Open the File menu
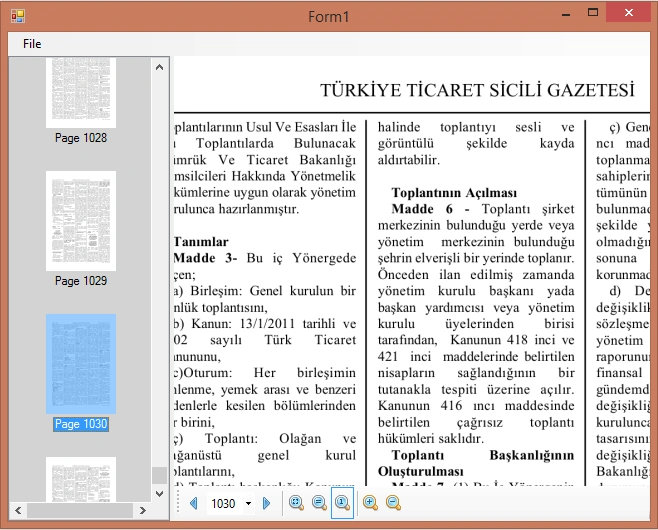 (32, 44)
